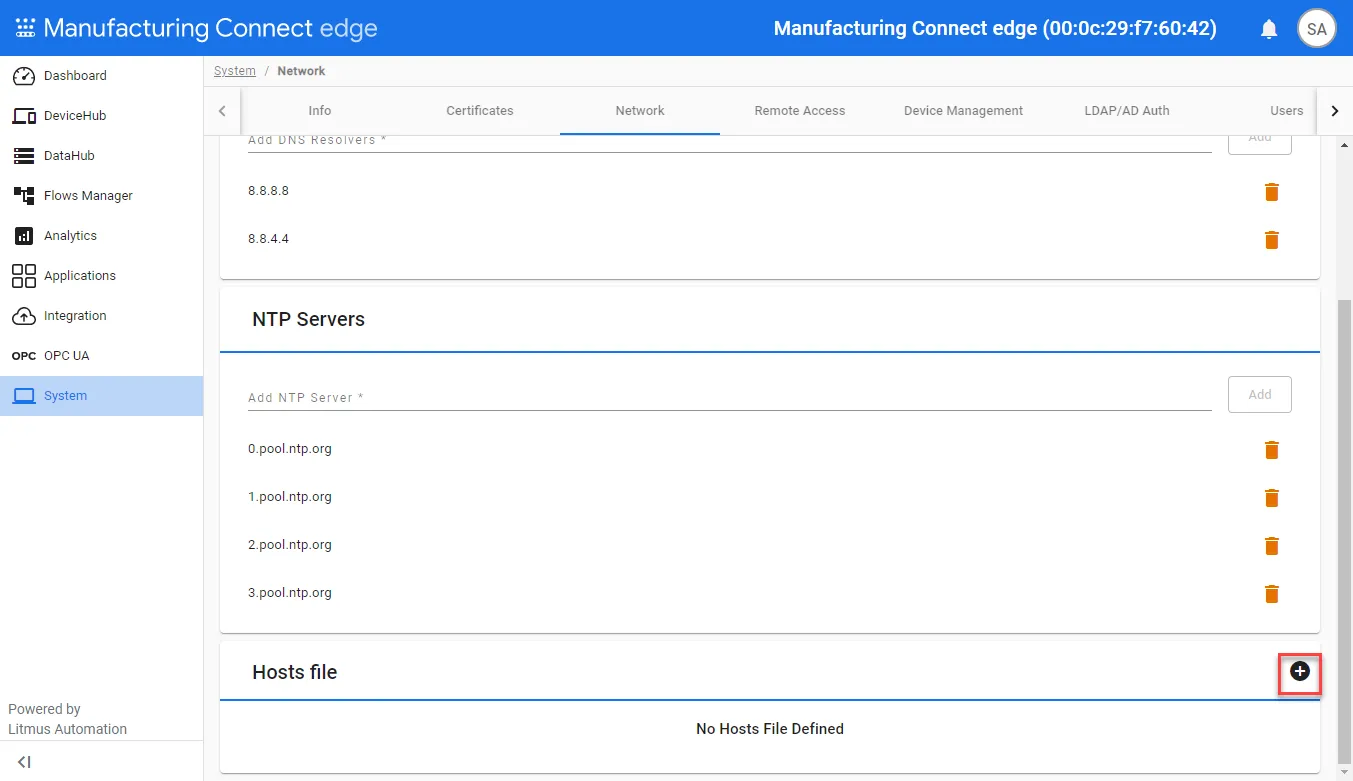The image size is (1353, 781).
Task: Switch to the Certificates tab
Action: tap(480, 111)
